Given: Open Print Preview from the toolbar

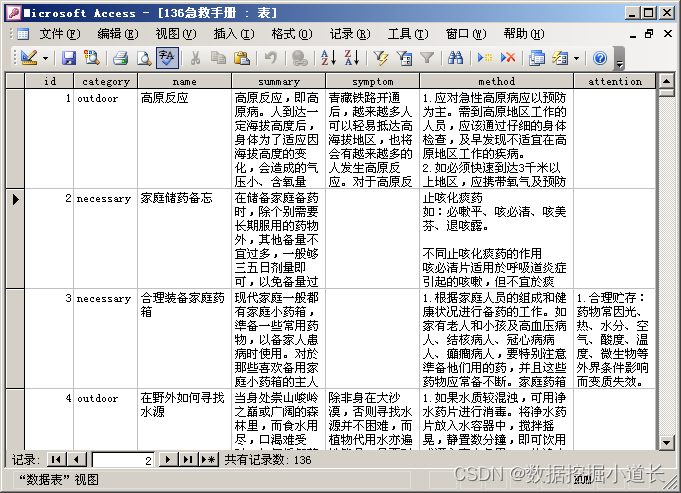Looking at the screenshot, I should coord(143,58).
